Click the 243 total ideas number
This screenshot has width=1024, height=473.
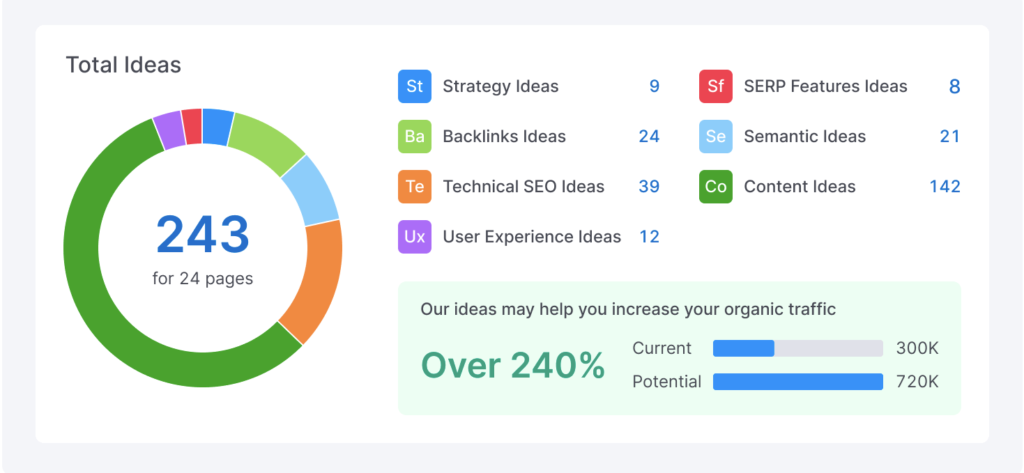pos(202,235)
